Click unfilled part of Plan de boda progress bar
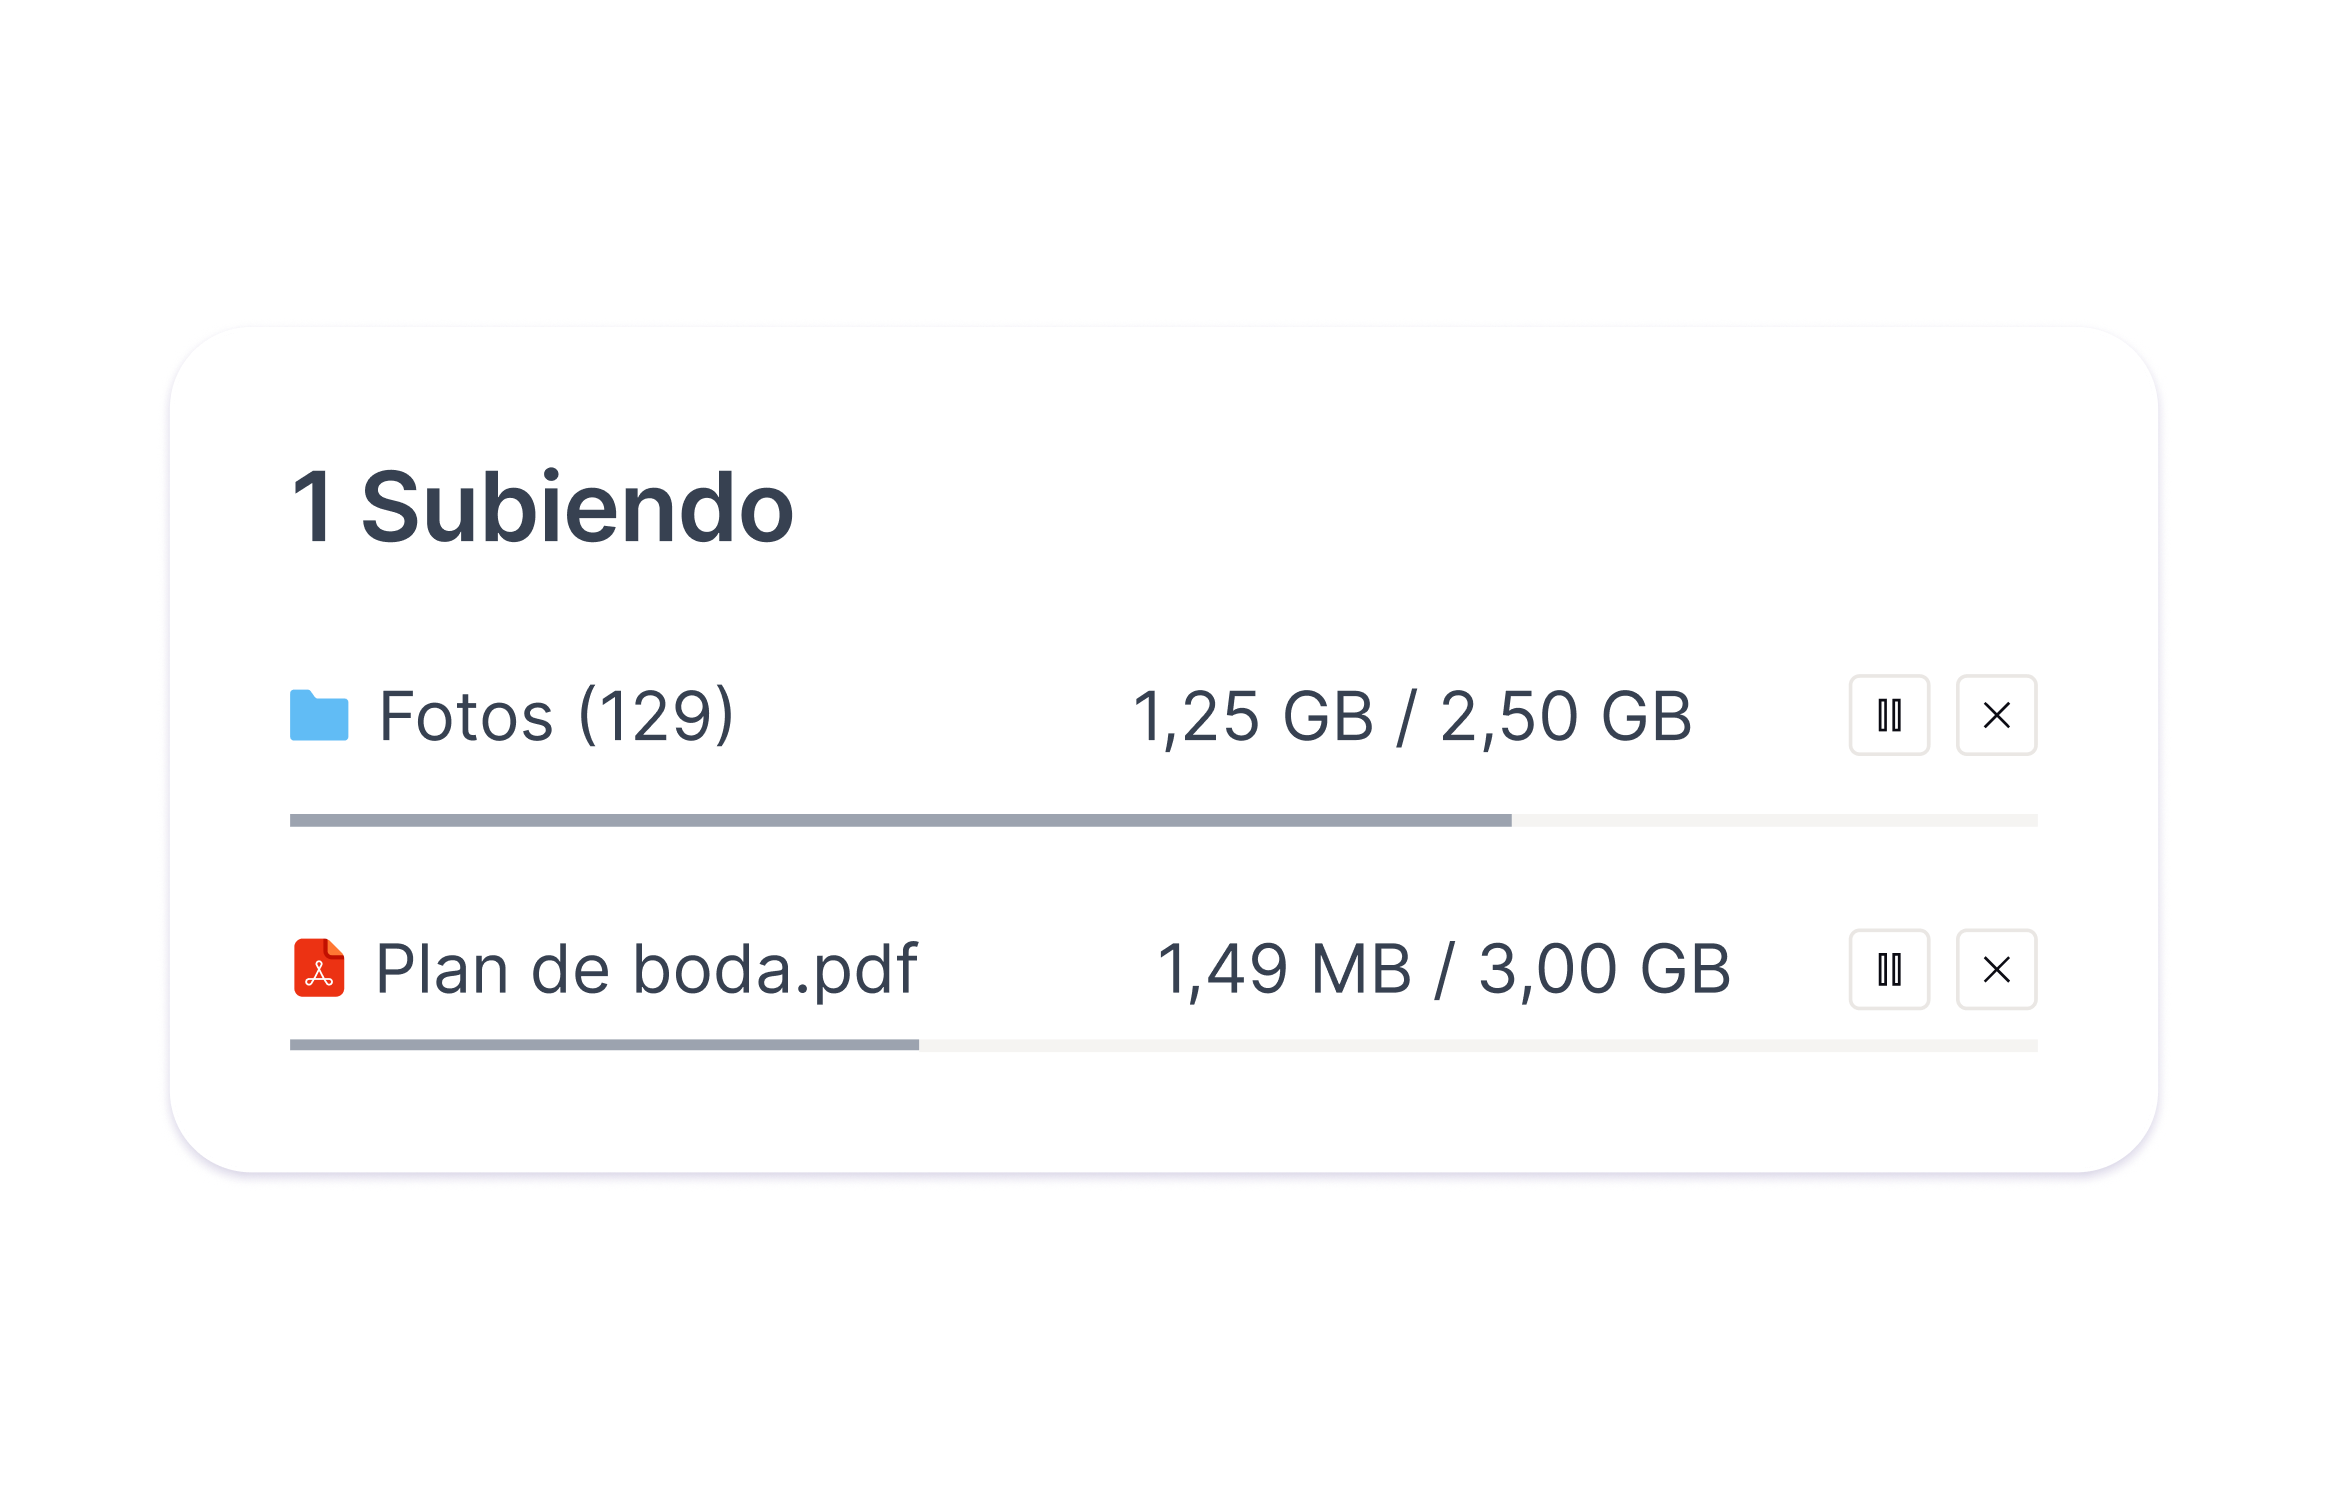 (x=1478, y=1045)
